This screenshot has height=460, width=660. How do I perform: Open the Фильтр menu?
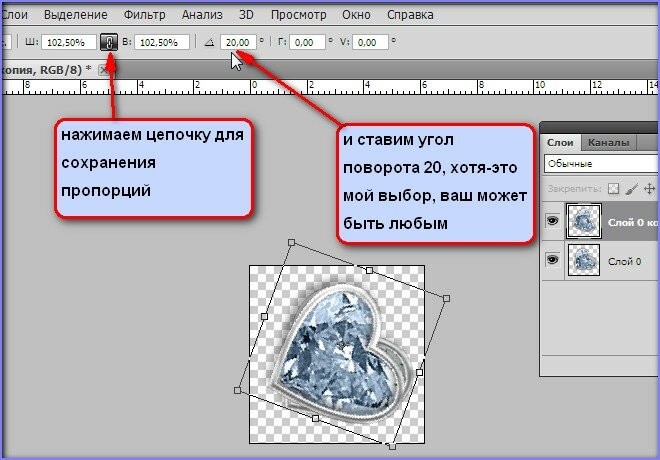pyautogui.click(x=145, y=16)
